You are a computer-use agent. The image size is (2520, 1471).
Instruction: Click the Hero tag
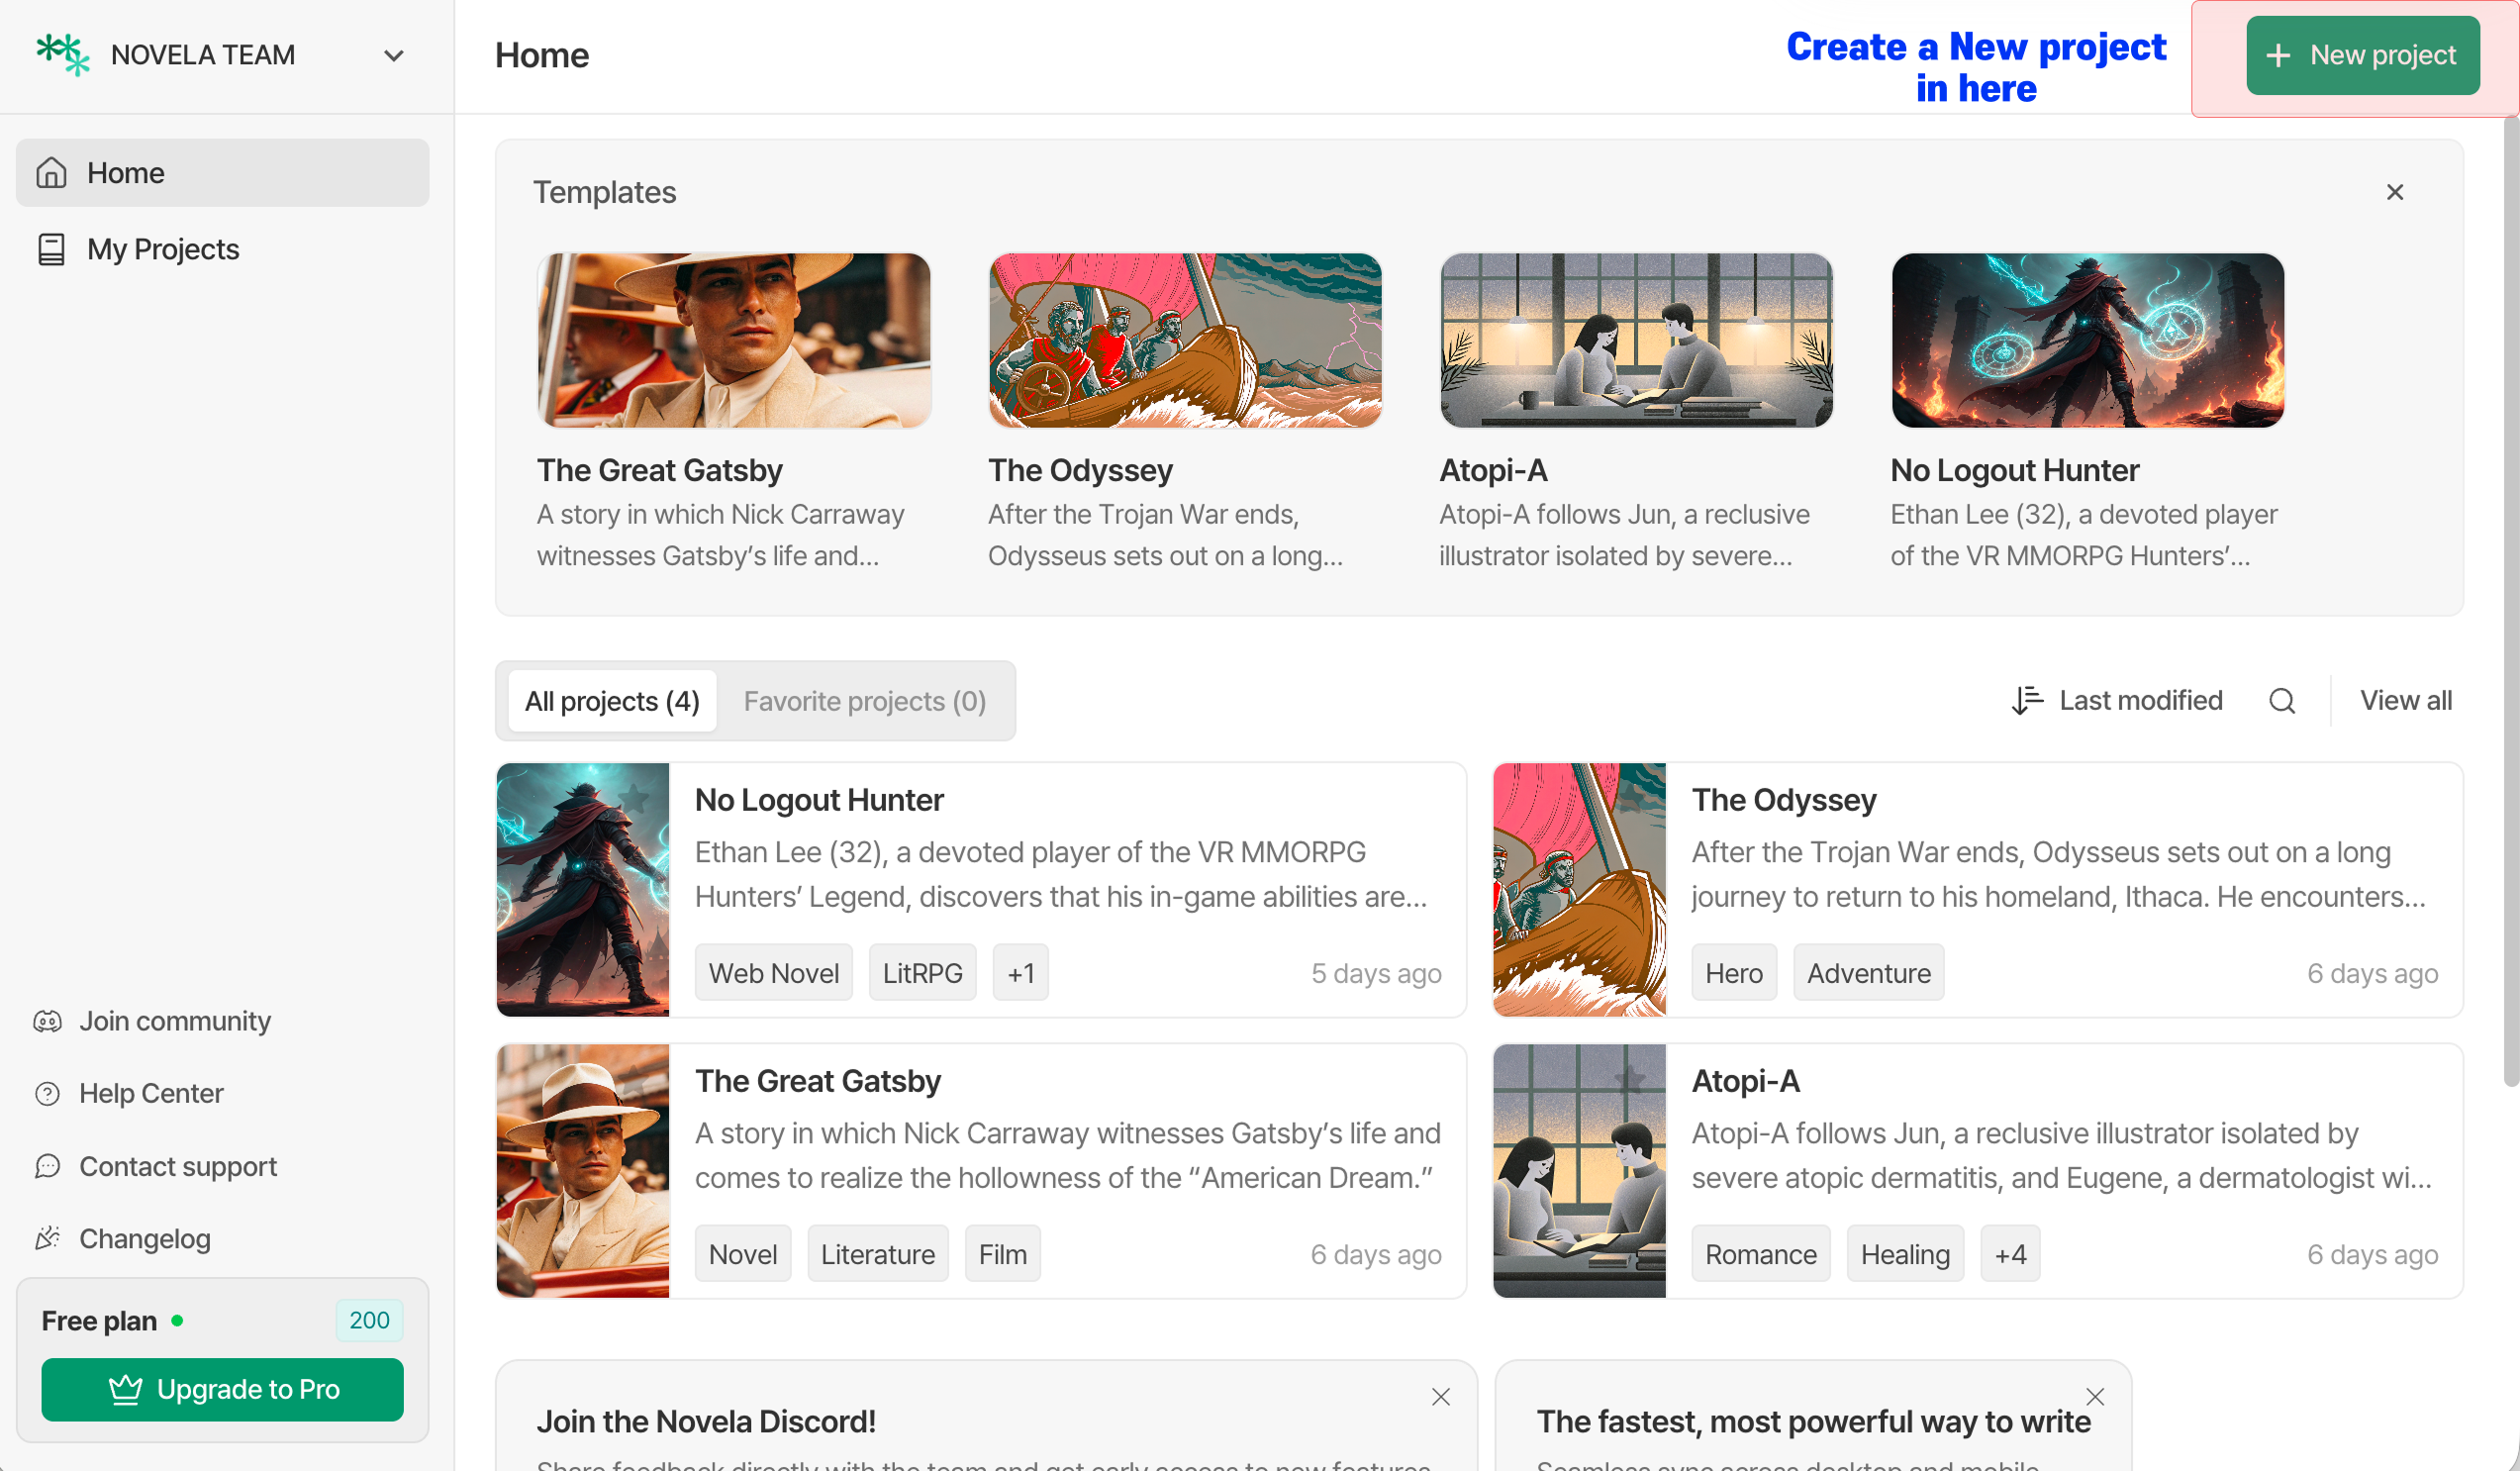(x=1734, y=973)
